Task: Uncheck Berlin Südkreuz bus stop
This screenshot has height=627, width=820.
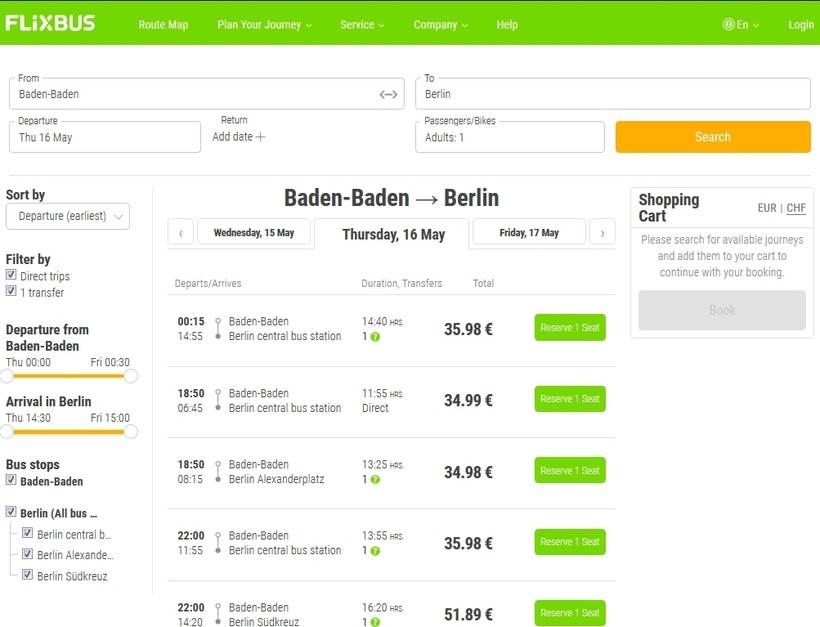Action: tap(28, 575)
